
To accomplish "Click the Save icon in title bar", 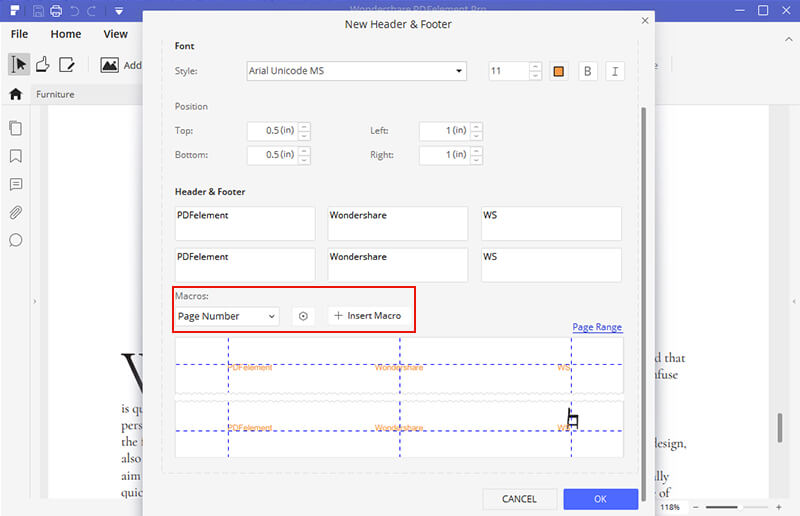I will tap(38, 11).
